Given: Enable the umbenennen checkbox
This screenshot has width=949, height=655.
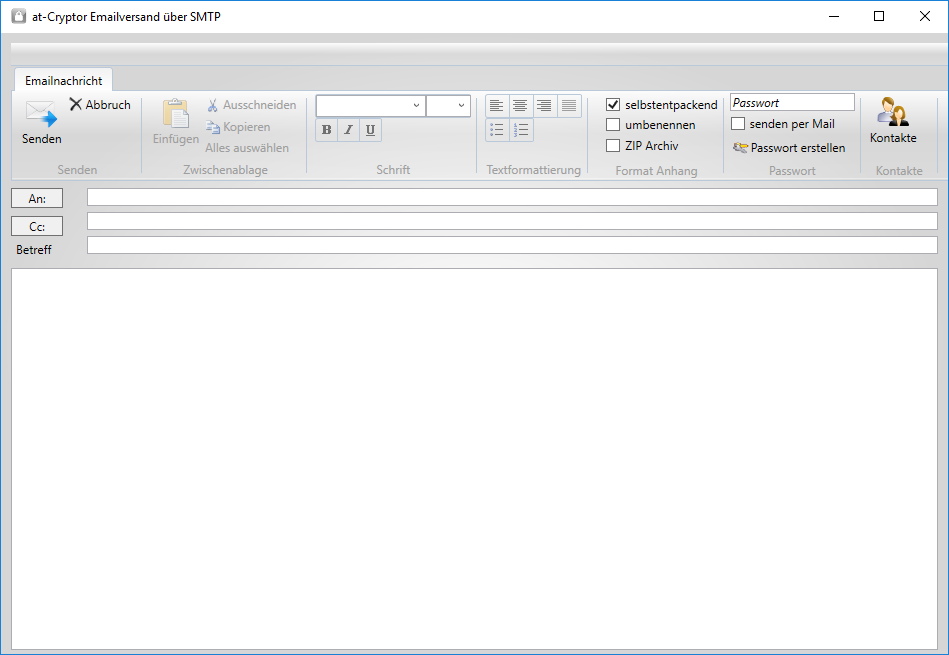Looking at the screenshot, I should tap(613, 125).
